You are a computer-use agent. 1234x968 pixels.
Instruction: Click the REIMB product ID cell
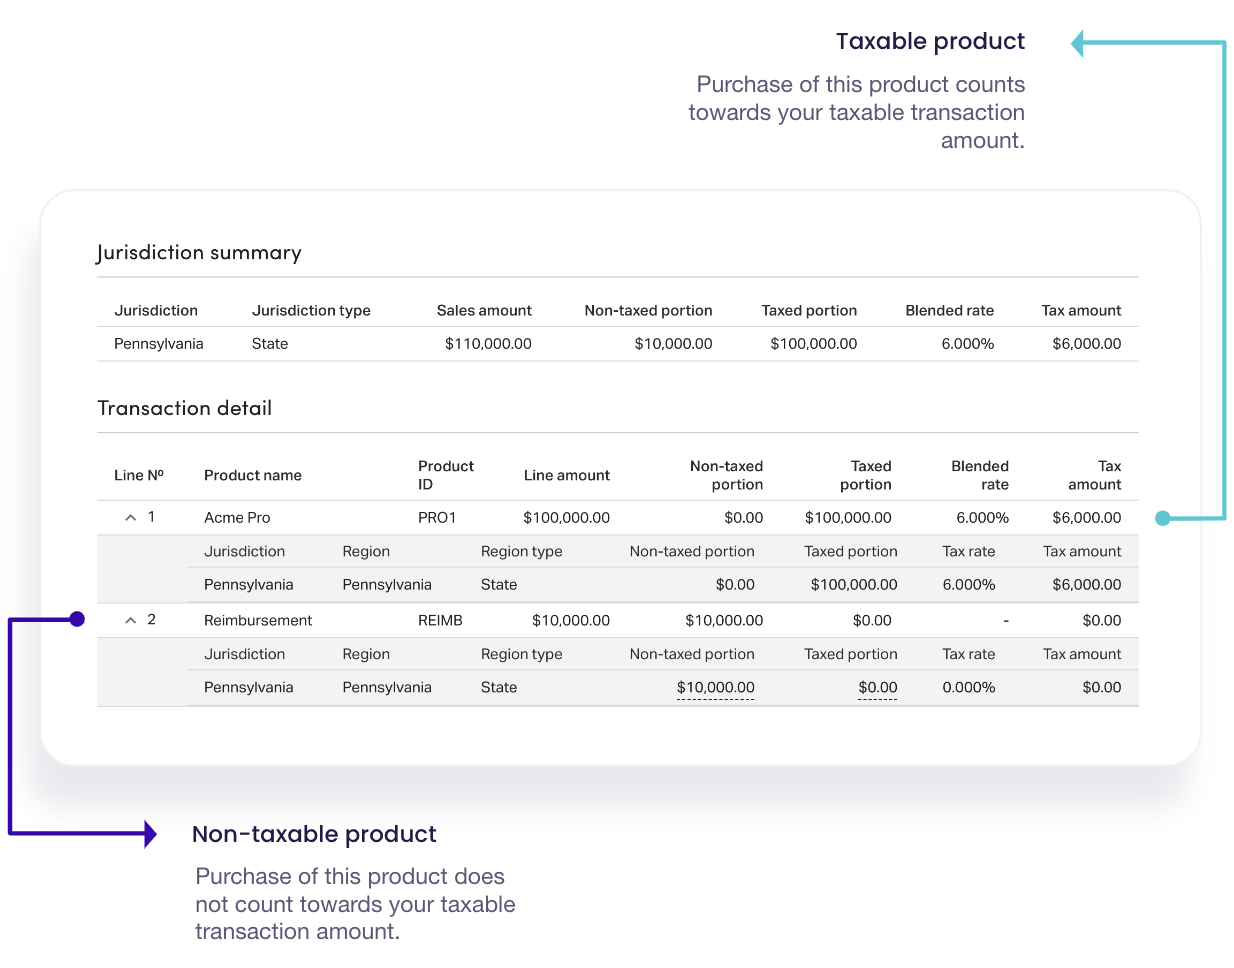coord(440,621)
